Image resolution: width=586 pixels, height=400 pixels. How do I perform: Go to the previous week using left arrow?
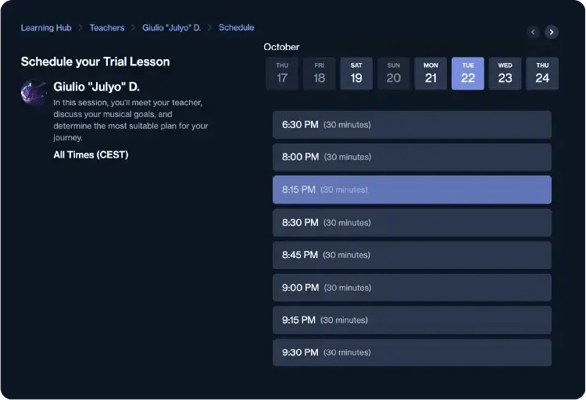pos(533,32)
